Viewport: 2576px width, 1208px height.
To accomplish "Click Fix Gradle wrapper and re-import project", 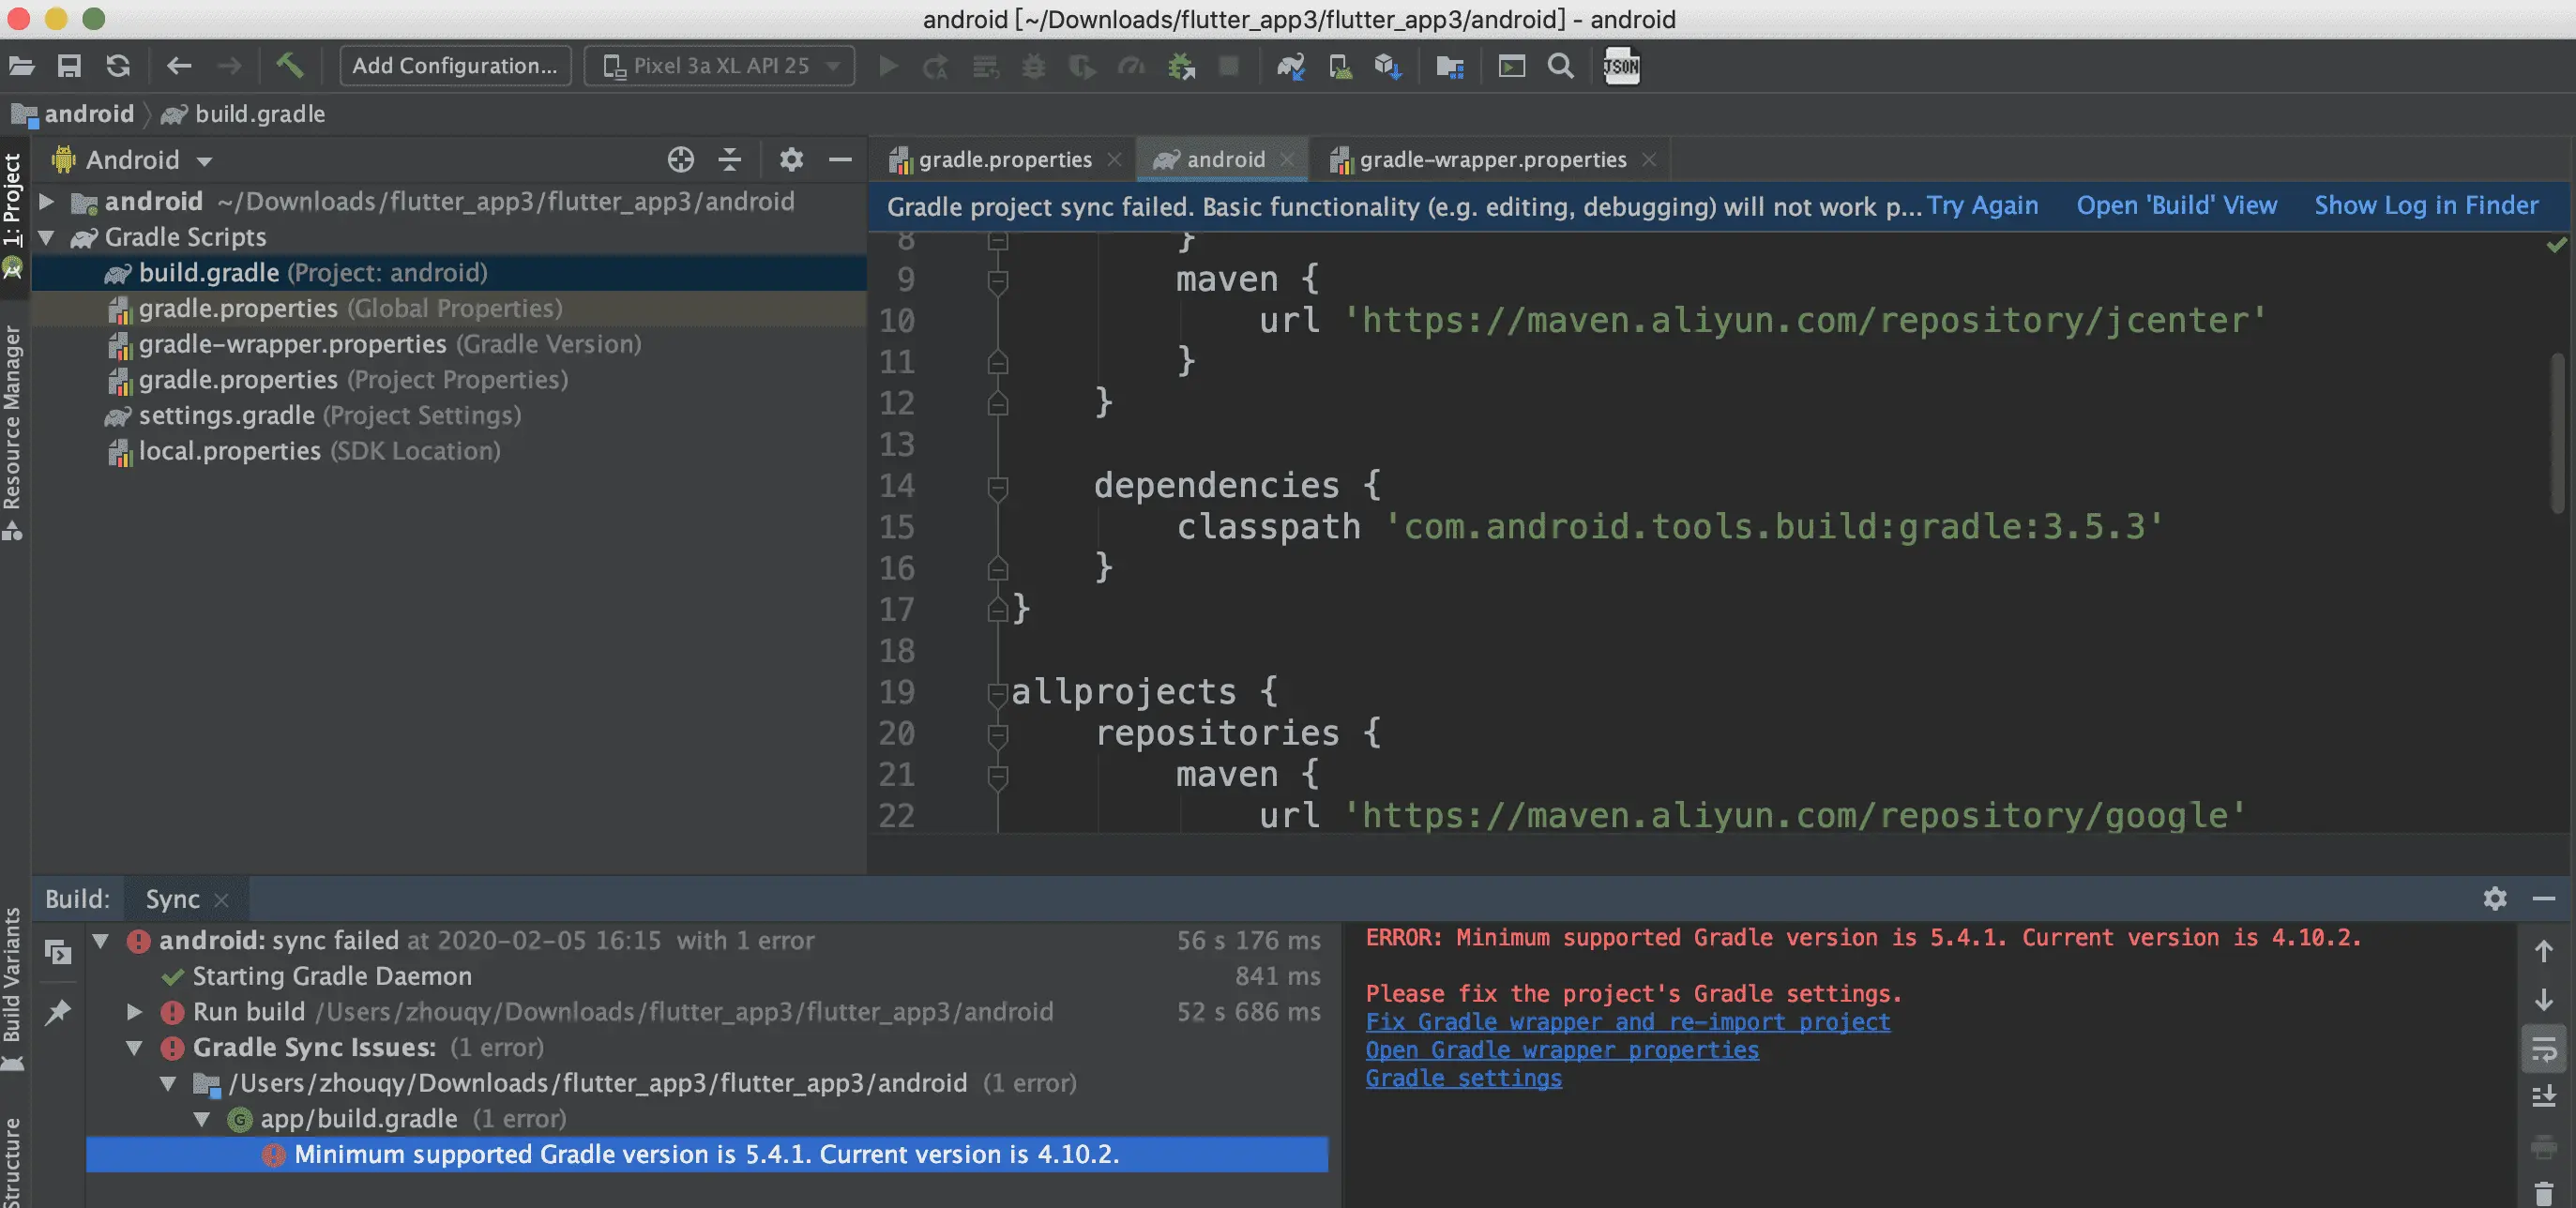I will click(1627, 1022).
